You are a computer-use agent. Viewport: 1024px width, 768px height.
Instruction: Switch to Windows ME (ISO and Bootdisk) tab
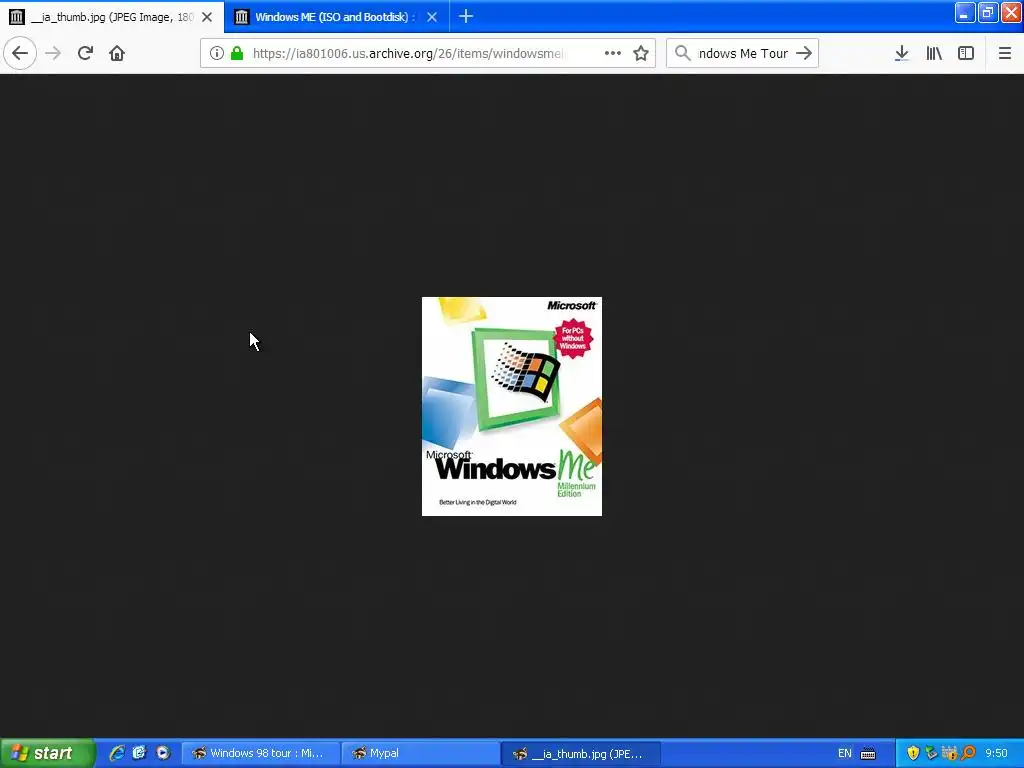point(336,17)
